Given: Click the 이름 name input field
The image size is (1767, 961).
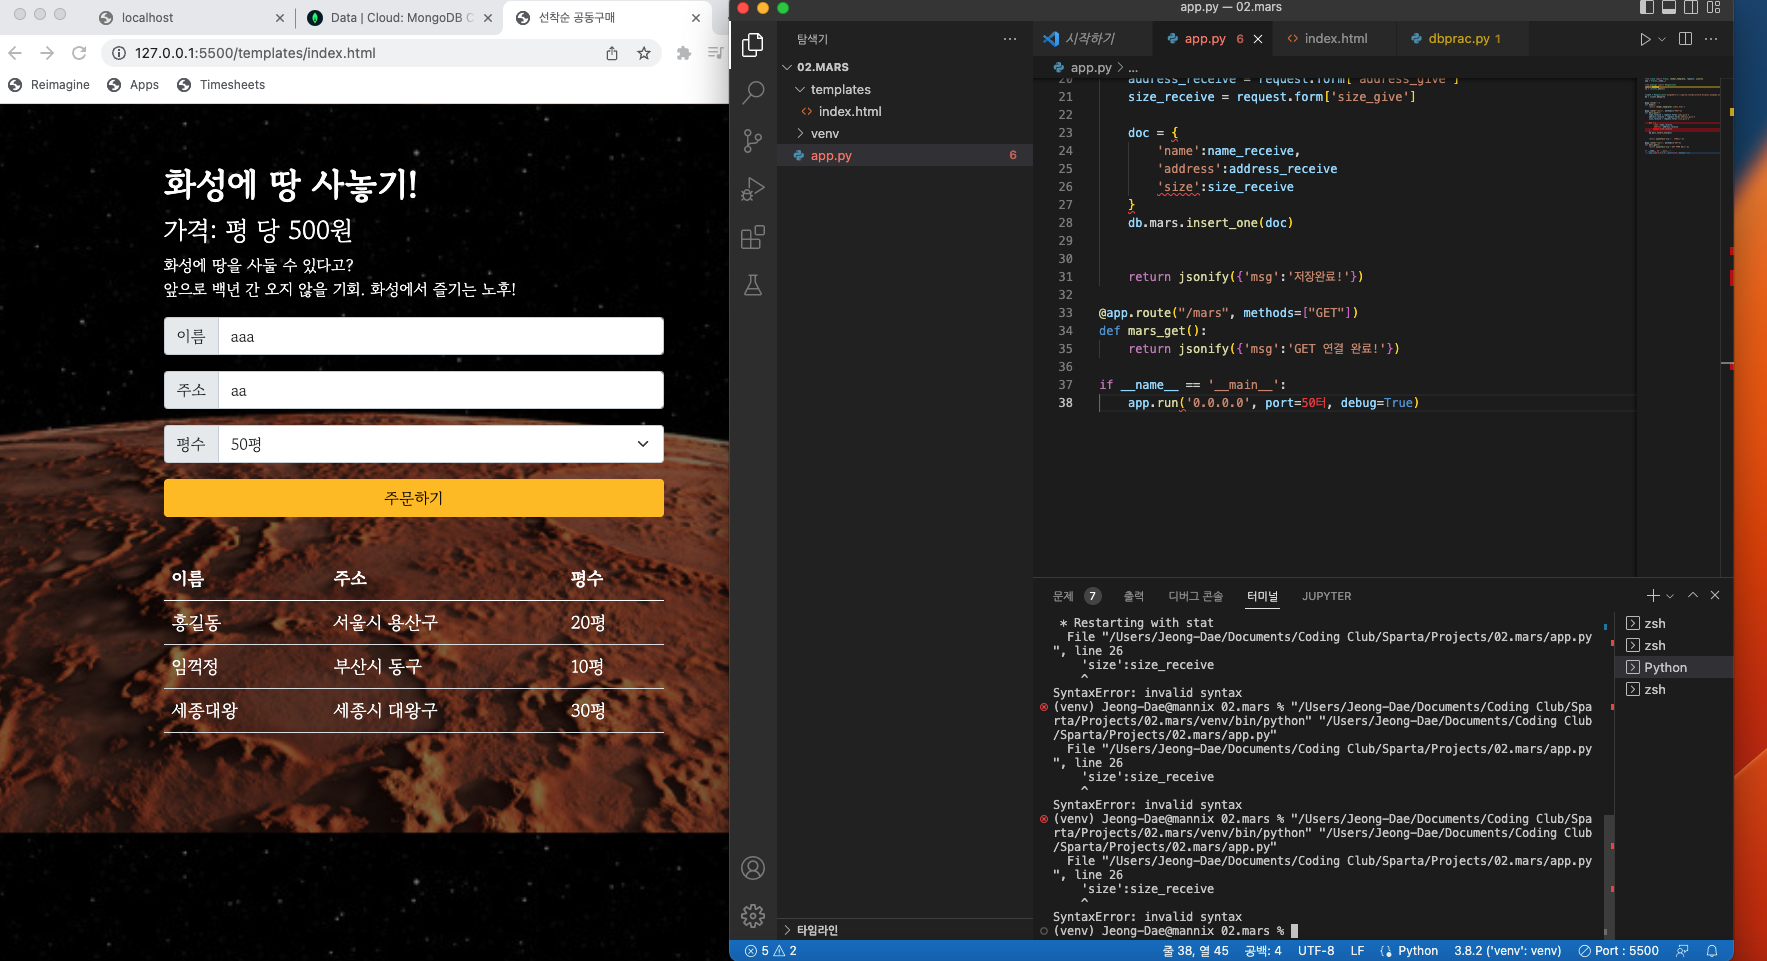Looking at the screenshot, I should click(x=441, y=336).
